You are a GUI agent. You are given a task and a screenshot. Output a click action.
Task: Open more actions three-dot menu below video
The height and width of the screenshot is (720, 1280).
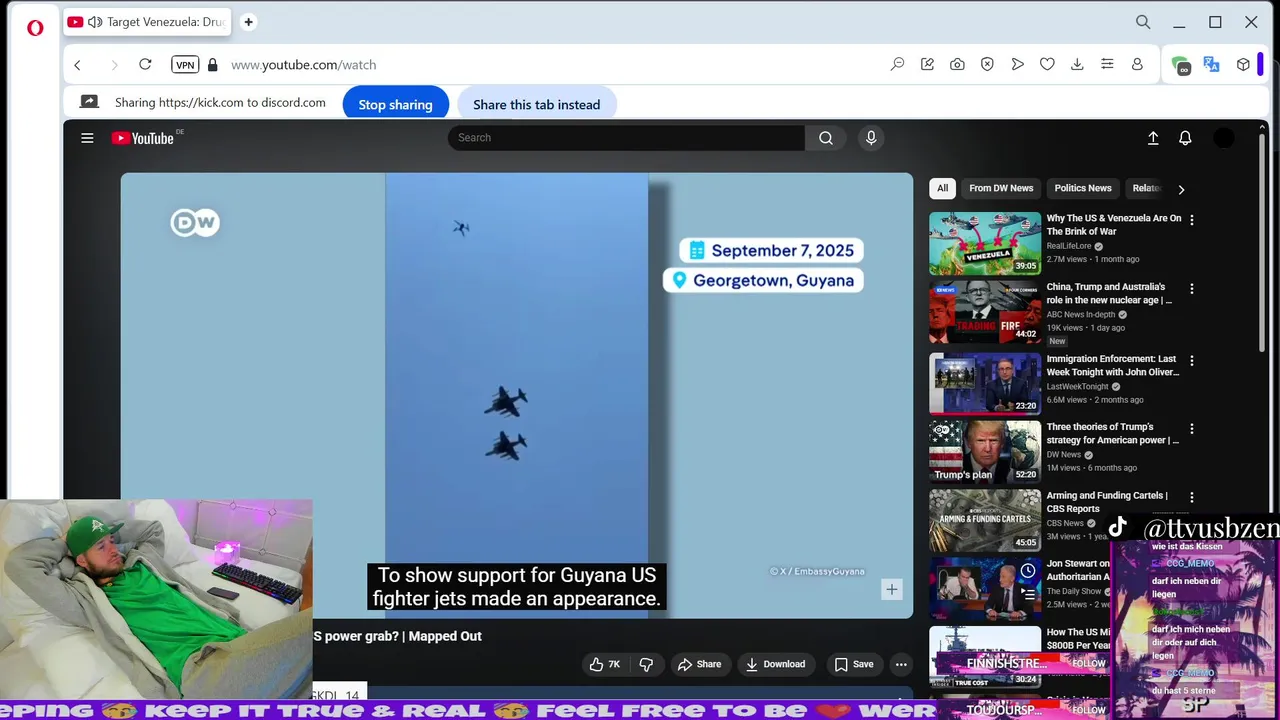(901, 664)
